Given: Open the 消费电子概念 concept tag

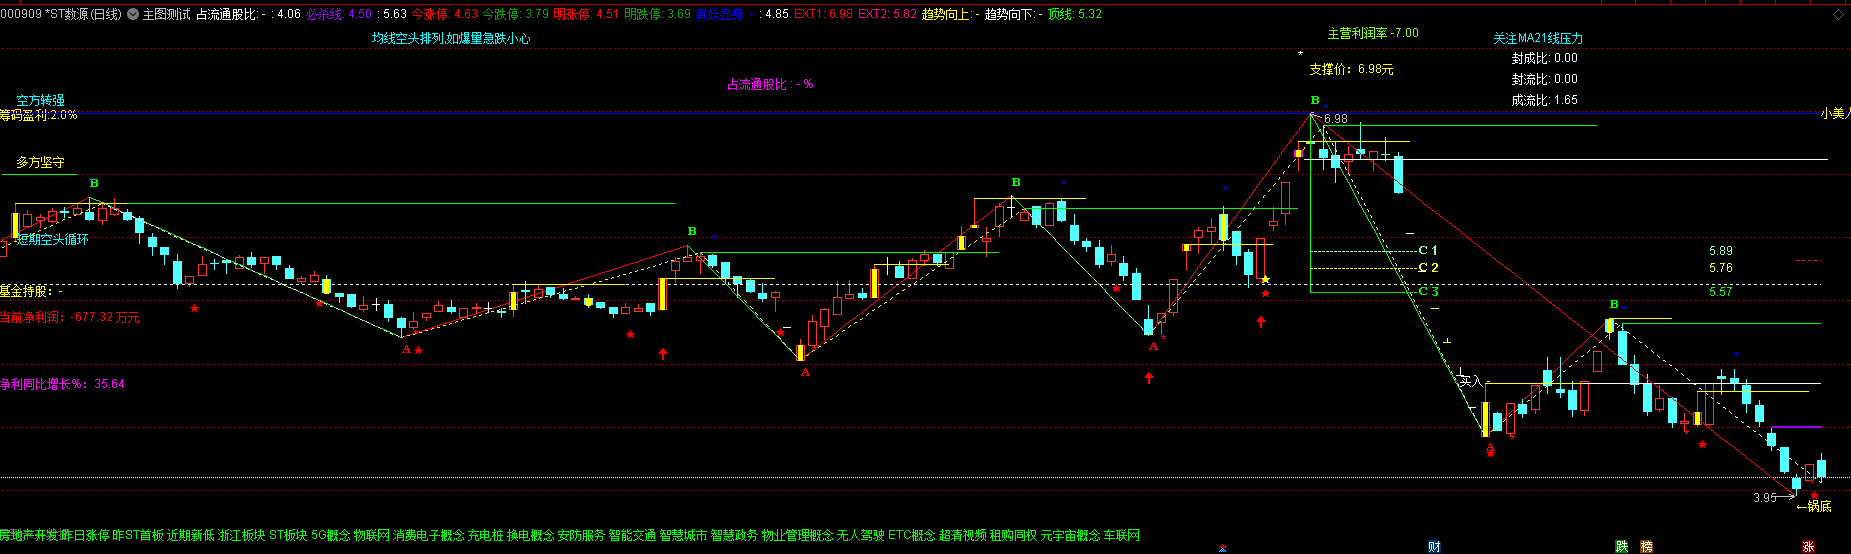Looking at the screenshot, I should tap(429, 535).
